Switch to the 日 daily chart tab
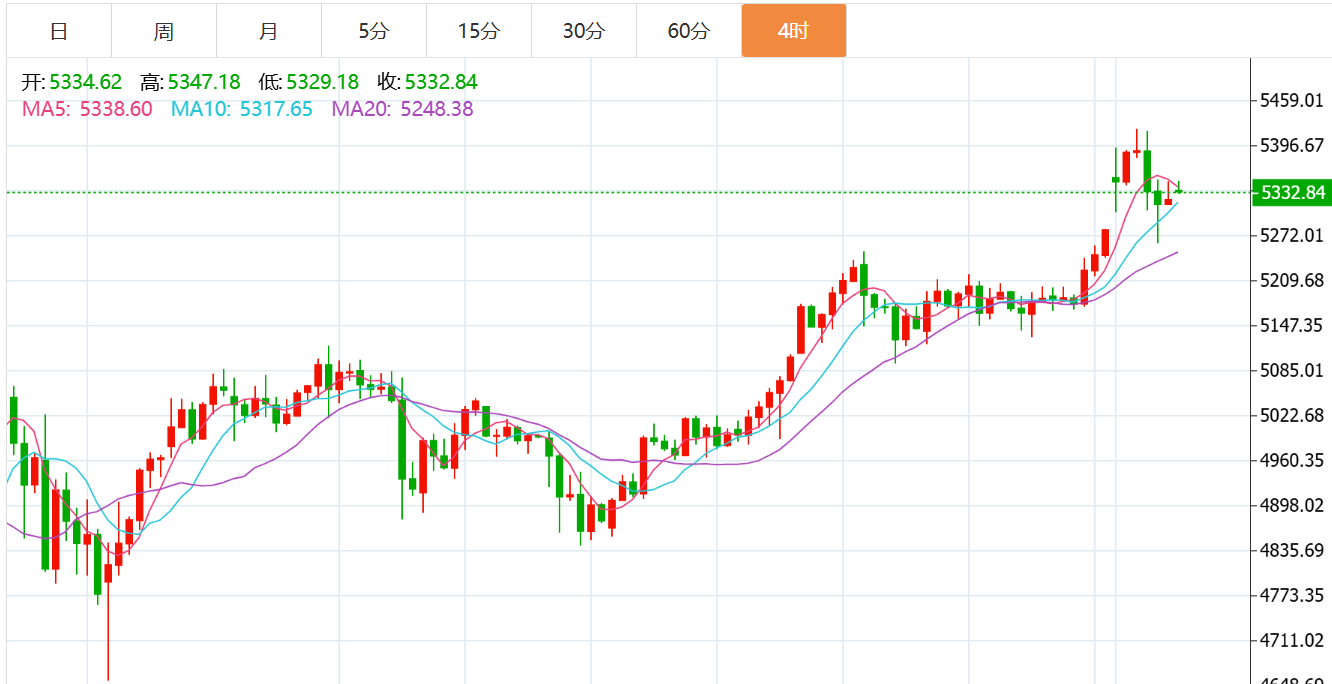This screenshot has height=684, width=1332. click(59, 31)
